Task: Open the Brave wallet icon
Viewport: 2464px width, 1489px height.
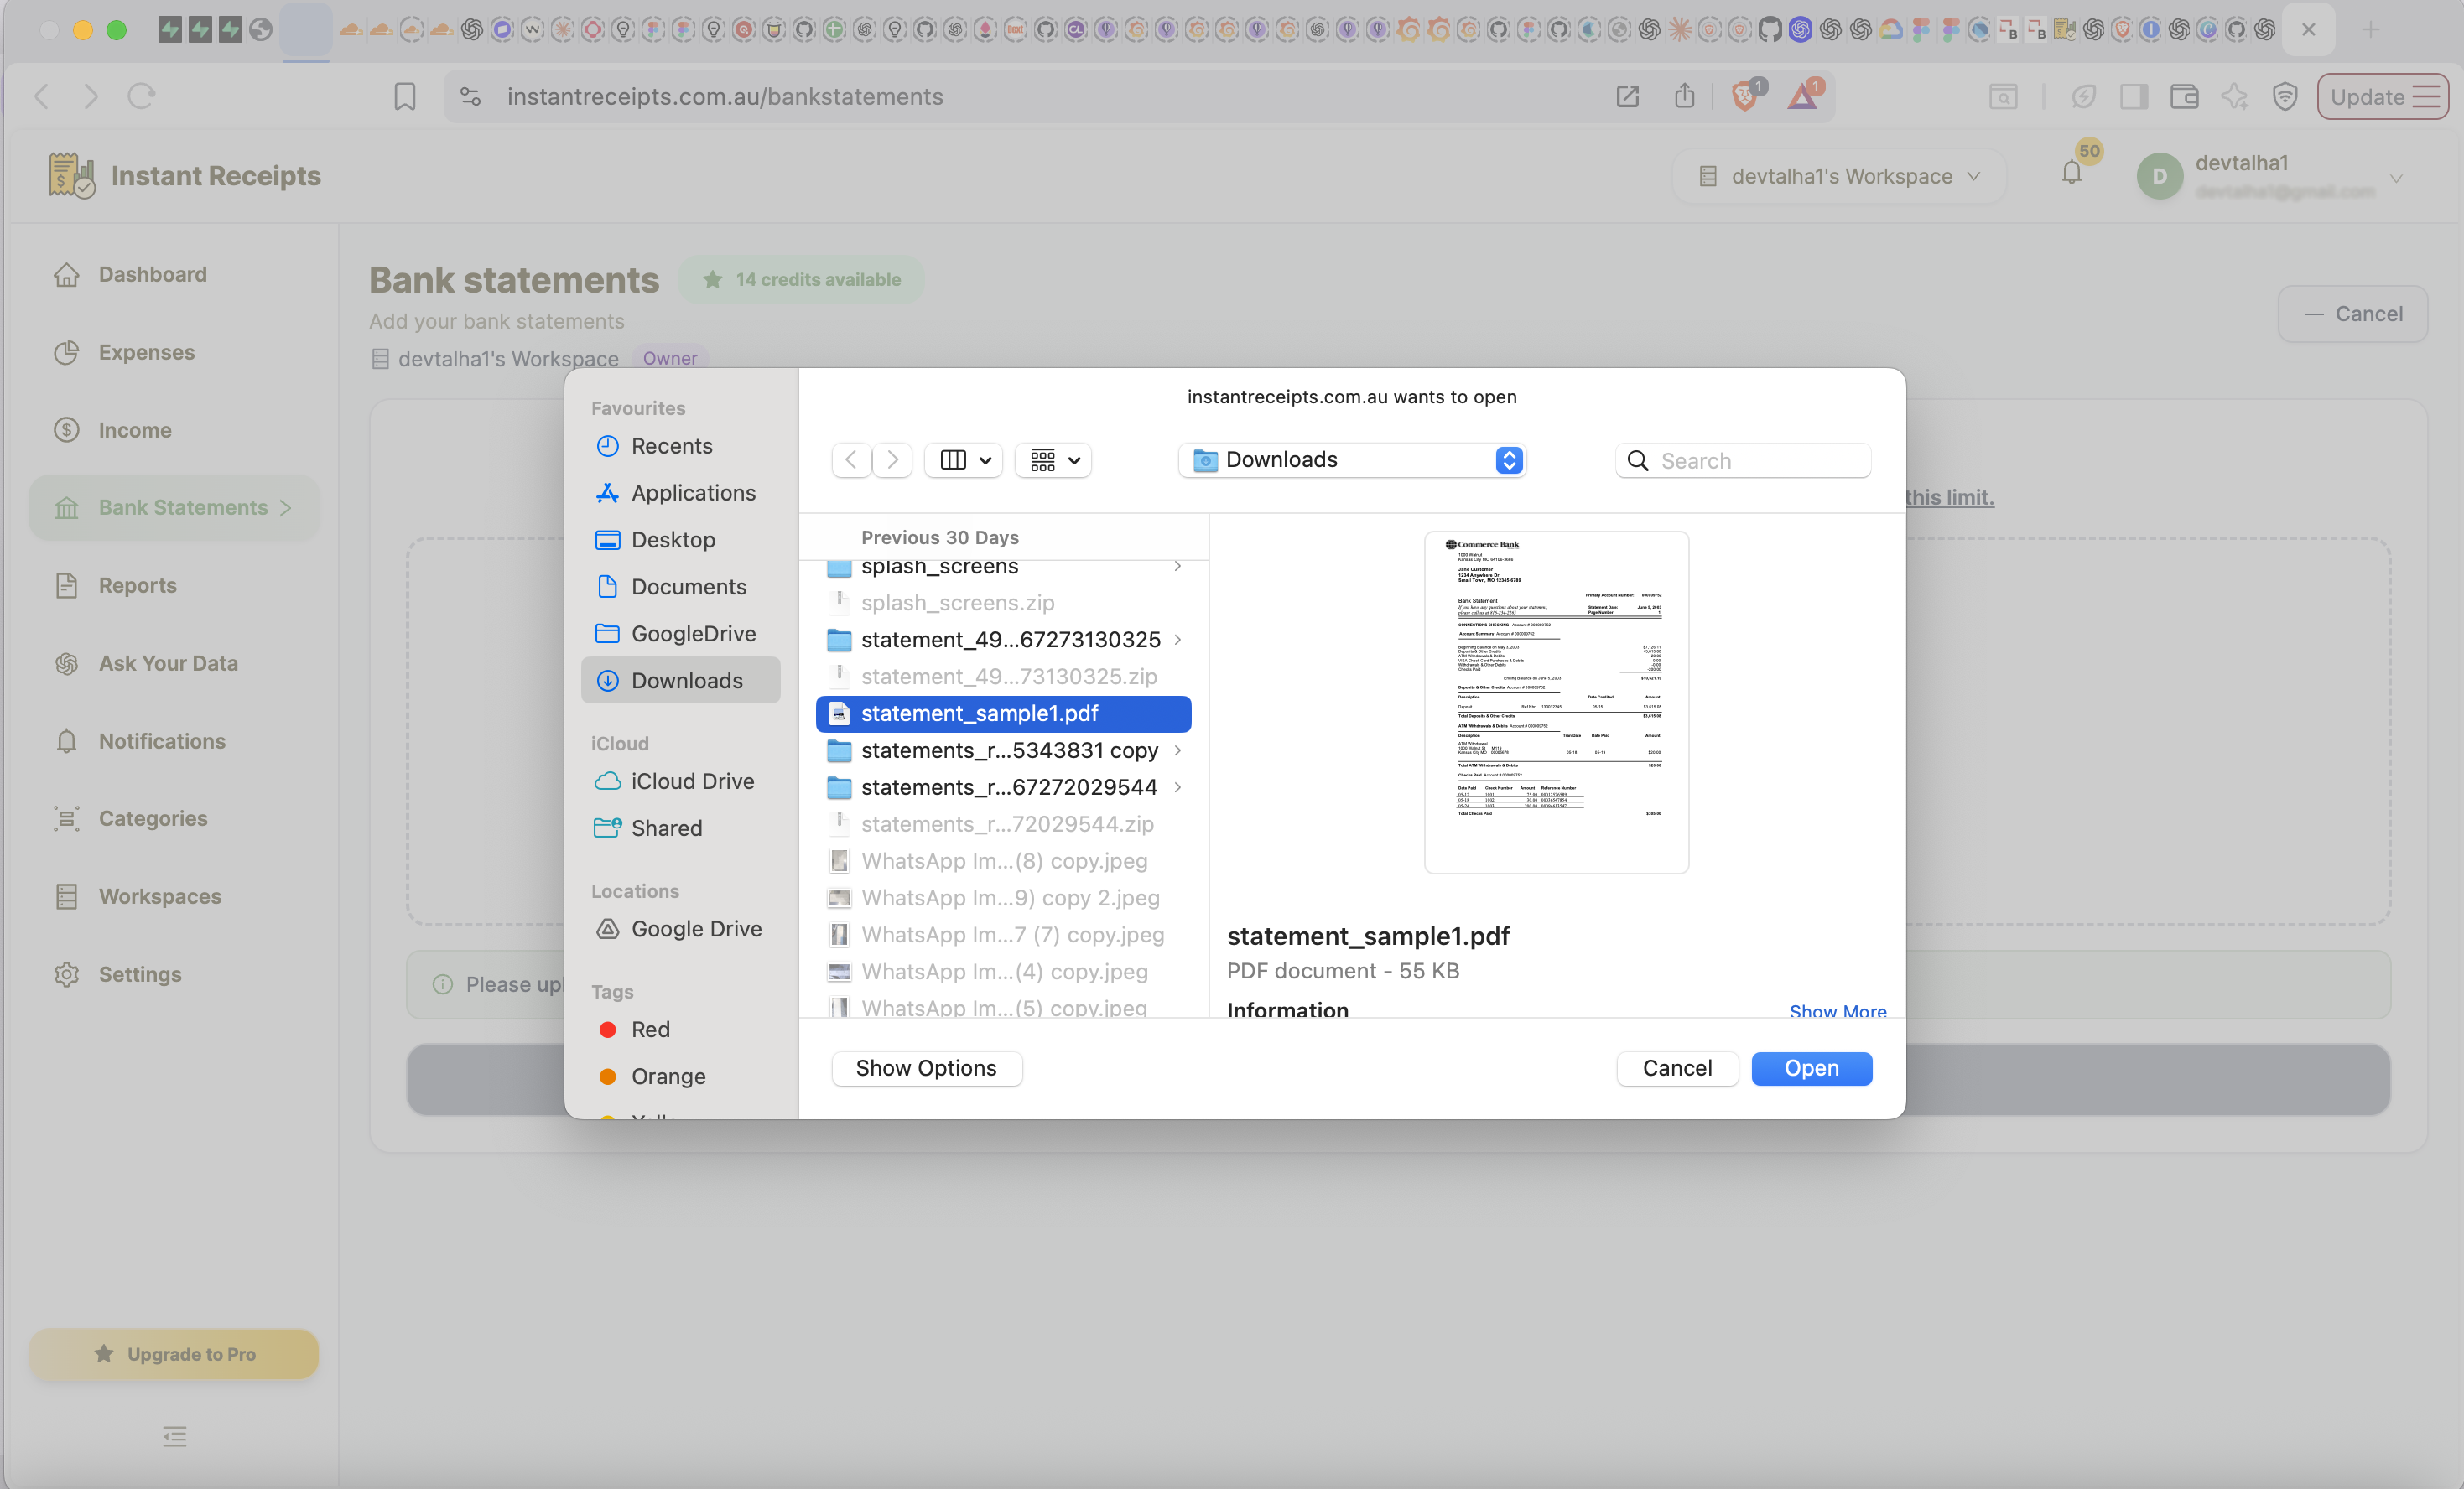Action: pyautogui.click(x=2184, y=96)
